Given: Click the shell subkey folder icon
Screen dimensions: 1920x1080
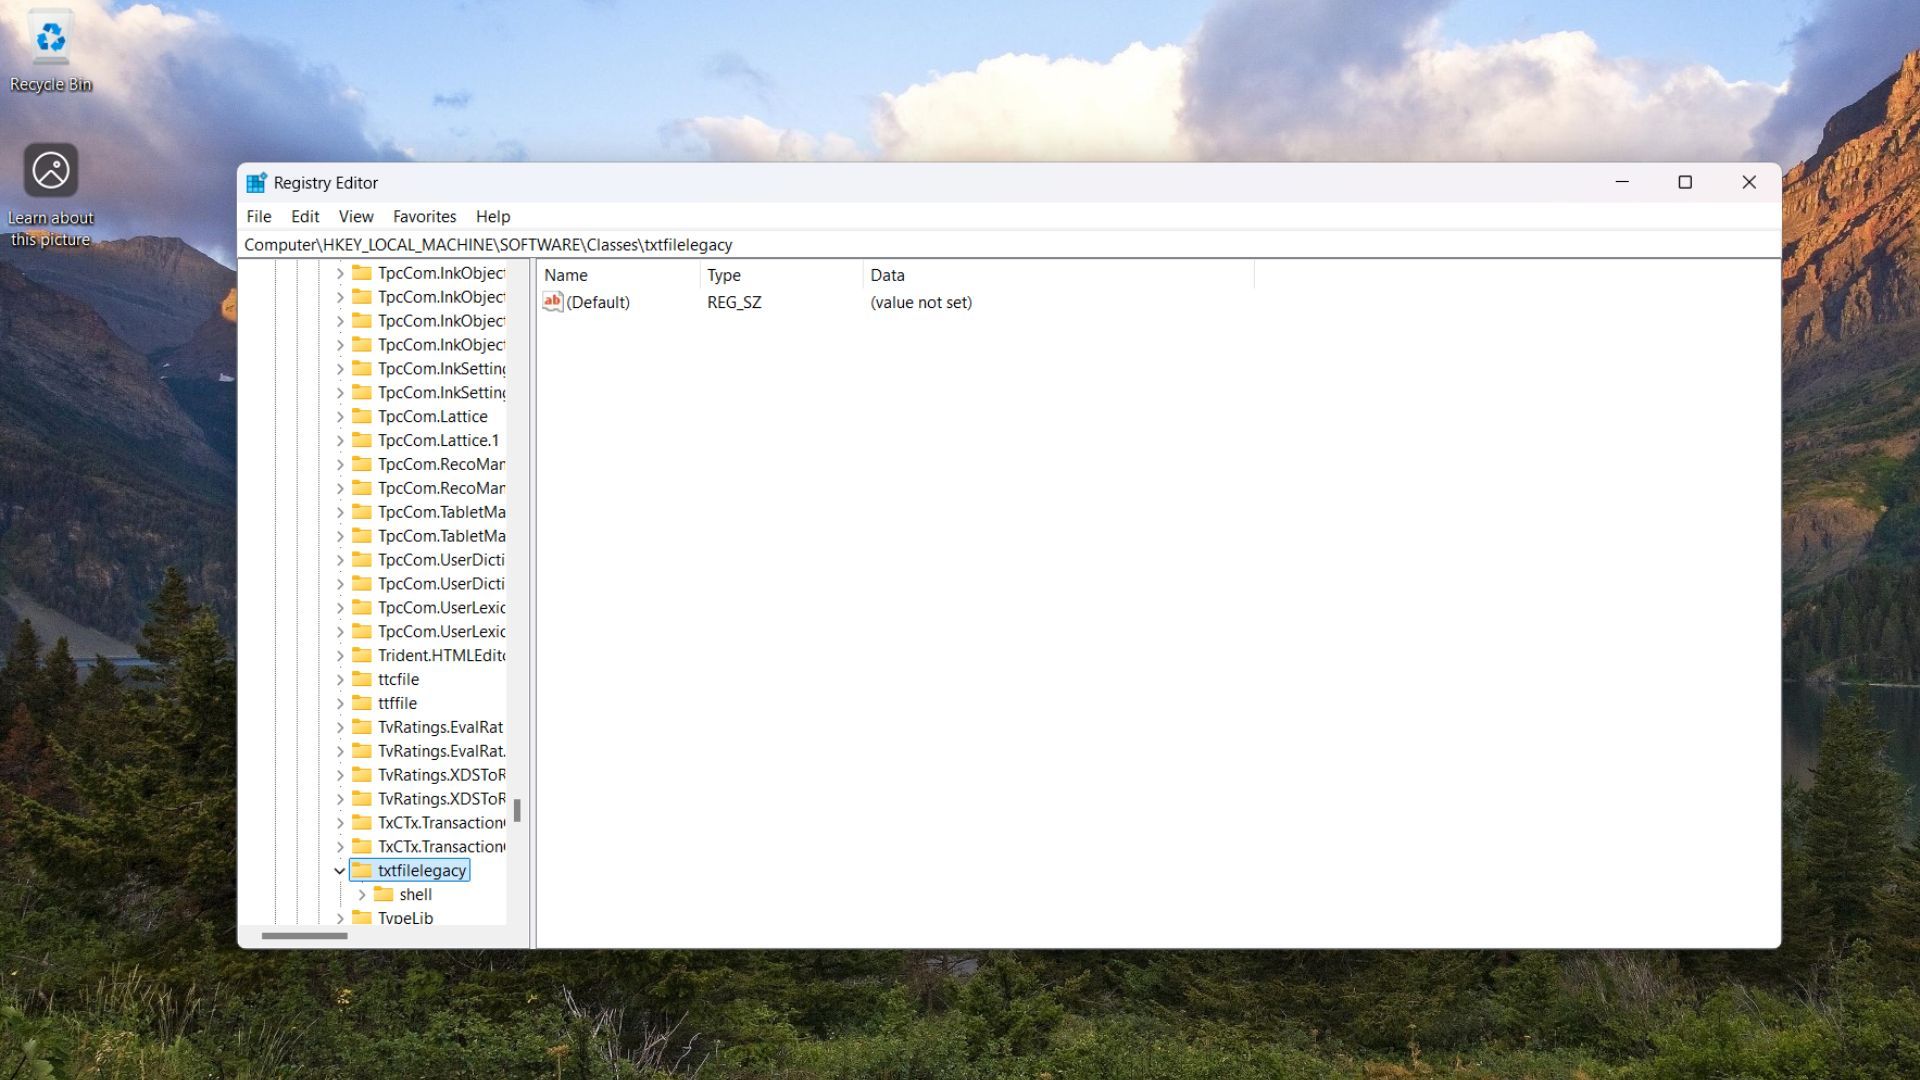Looking at the screenshot, I should 384,894.
